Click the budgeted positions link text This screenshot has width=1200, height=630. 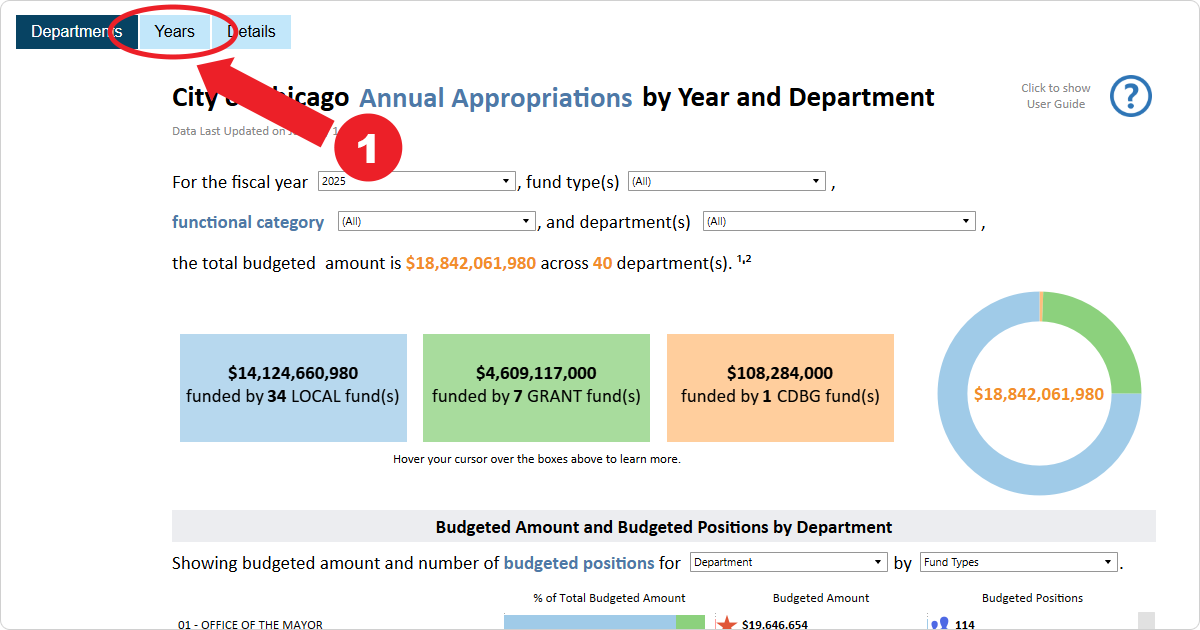tap(579, 563)
